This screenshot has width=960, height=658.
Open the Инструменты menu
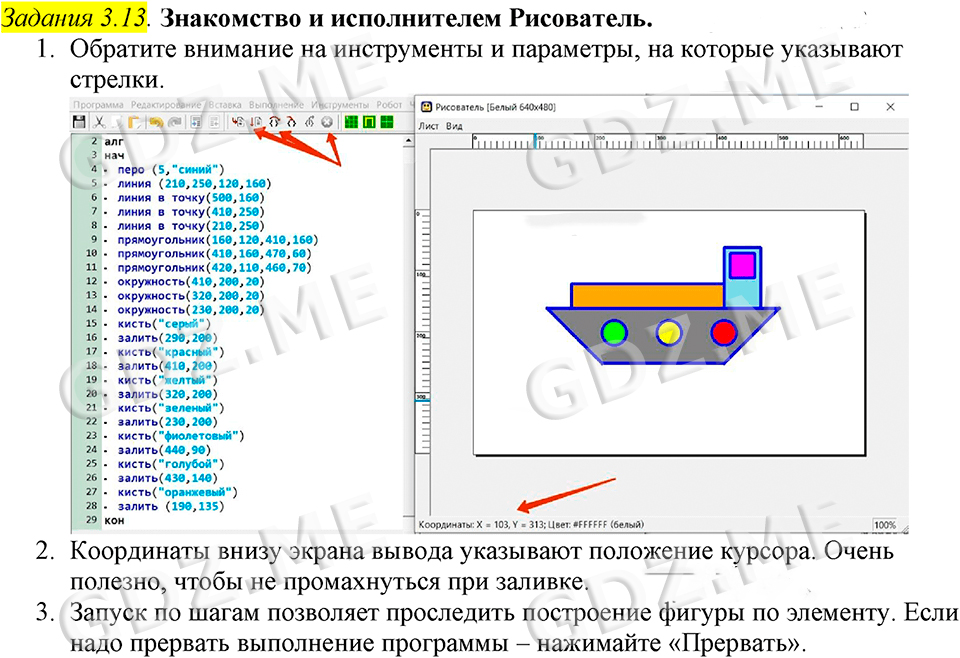[x=340, y=104]
